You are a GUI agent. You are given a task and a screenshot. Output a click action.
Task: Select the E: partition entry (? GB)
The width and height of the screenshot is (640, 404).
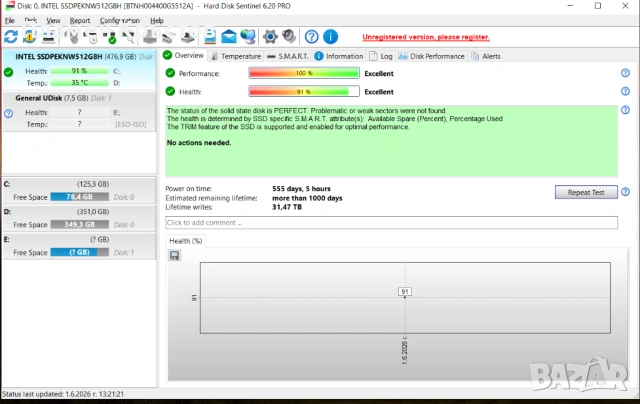click(x=79, y=246)
